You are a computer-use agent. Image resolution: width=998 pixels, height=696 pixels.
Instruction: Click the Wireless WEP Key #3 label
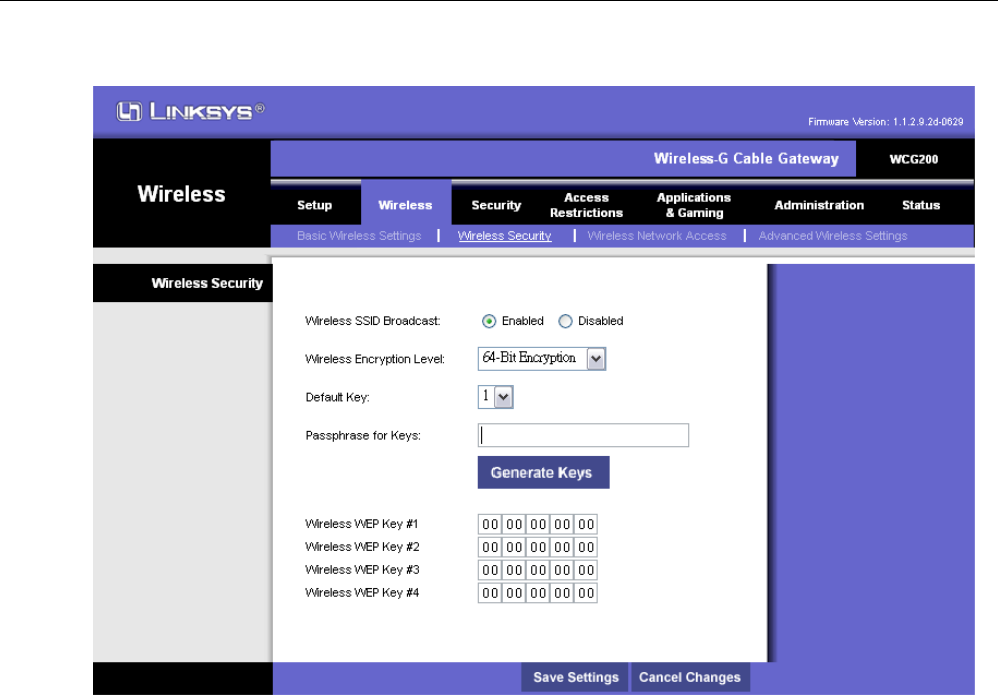point(362,570)
